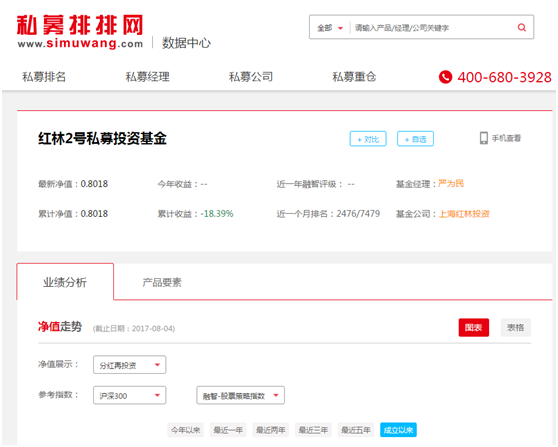
Task: Click the + 对比 compare button
Action: [x=368, y=139]
